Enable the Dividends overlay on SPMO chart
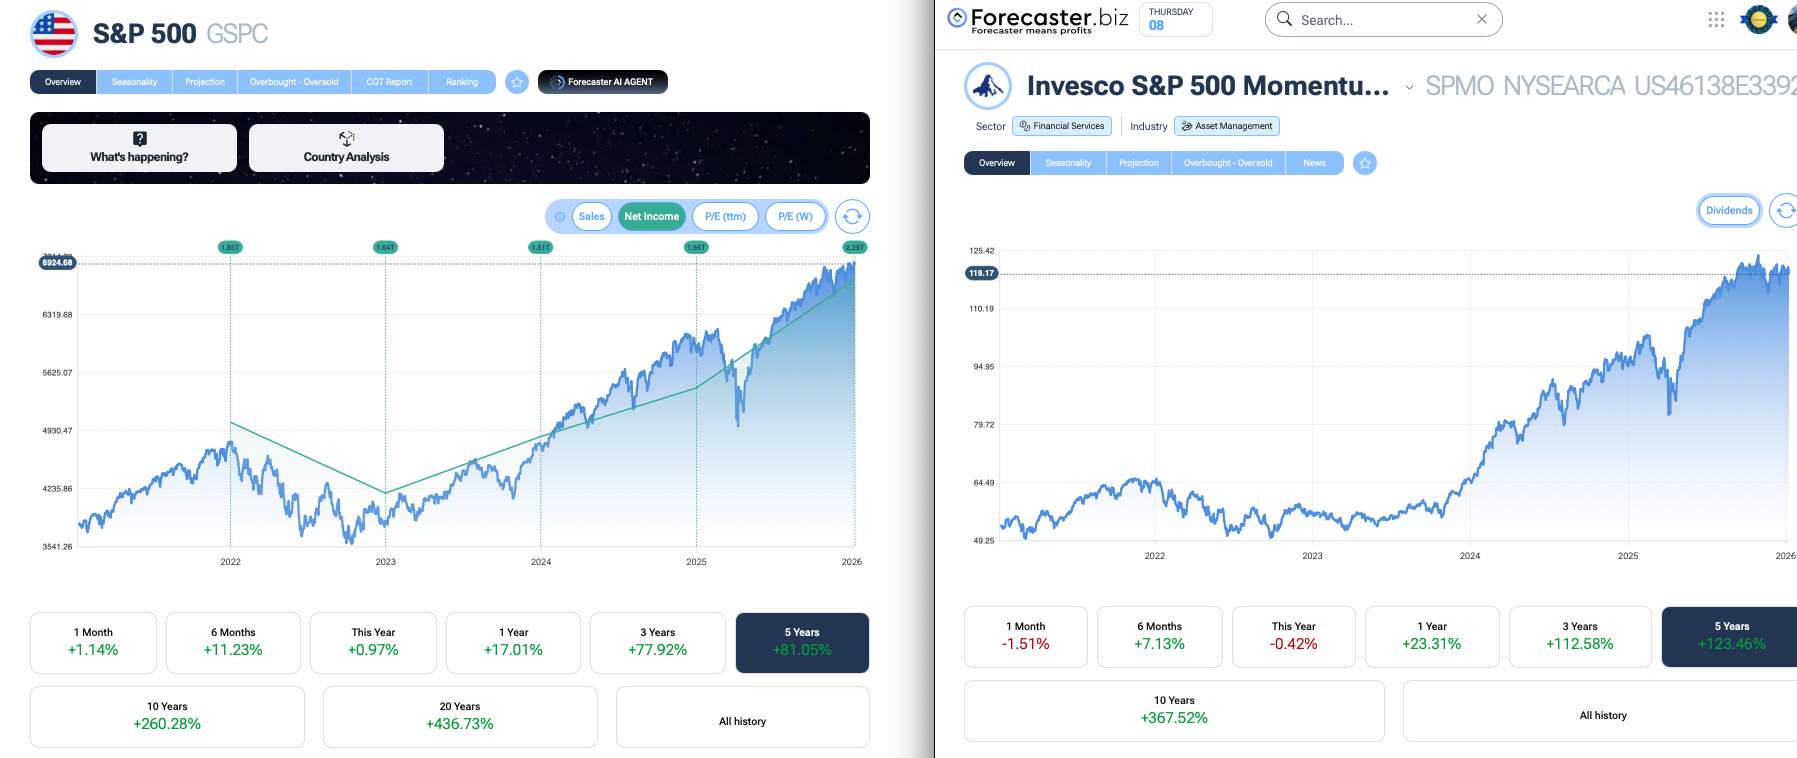The width and height of the screenshot is (1797, 758). point(1729,210)
